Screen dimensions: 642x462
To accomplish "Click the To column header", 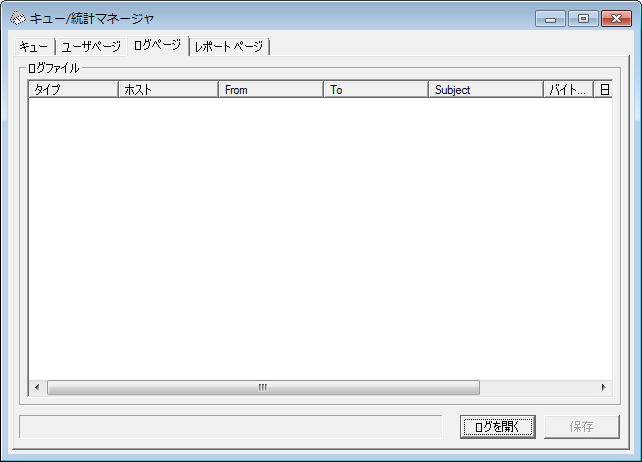I will (376, 90).
